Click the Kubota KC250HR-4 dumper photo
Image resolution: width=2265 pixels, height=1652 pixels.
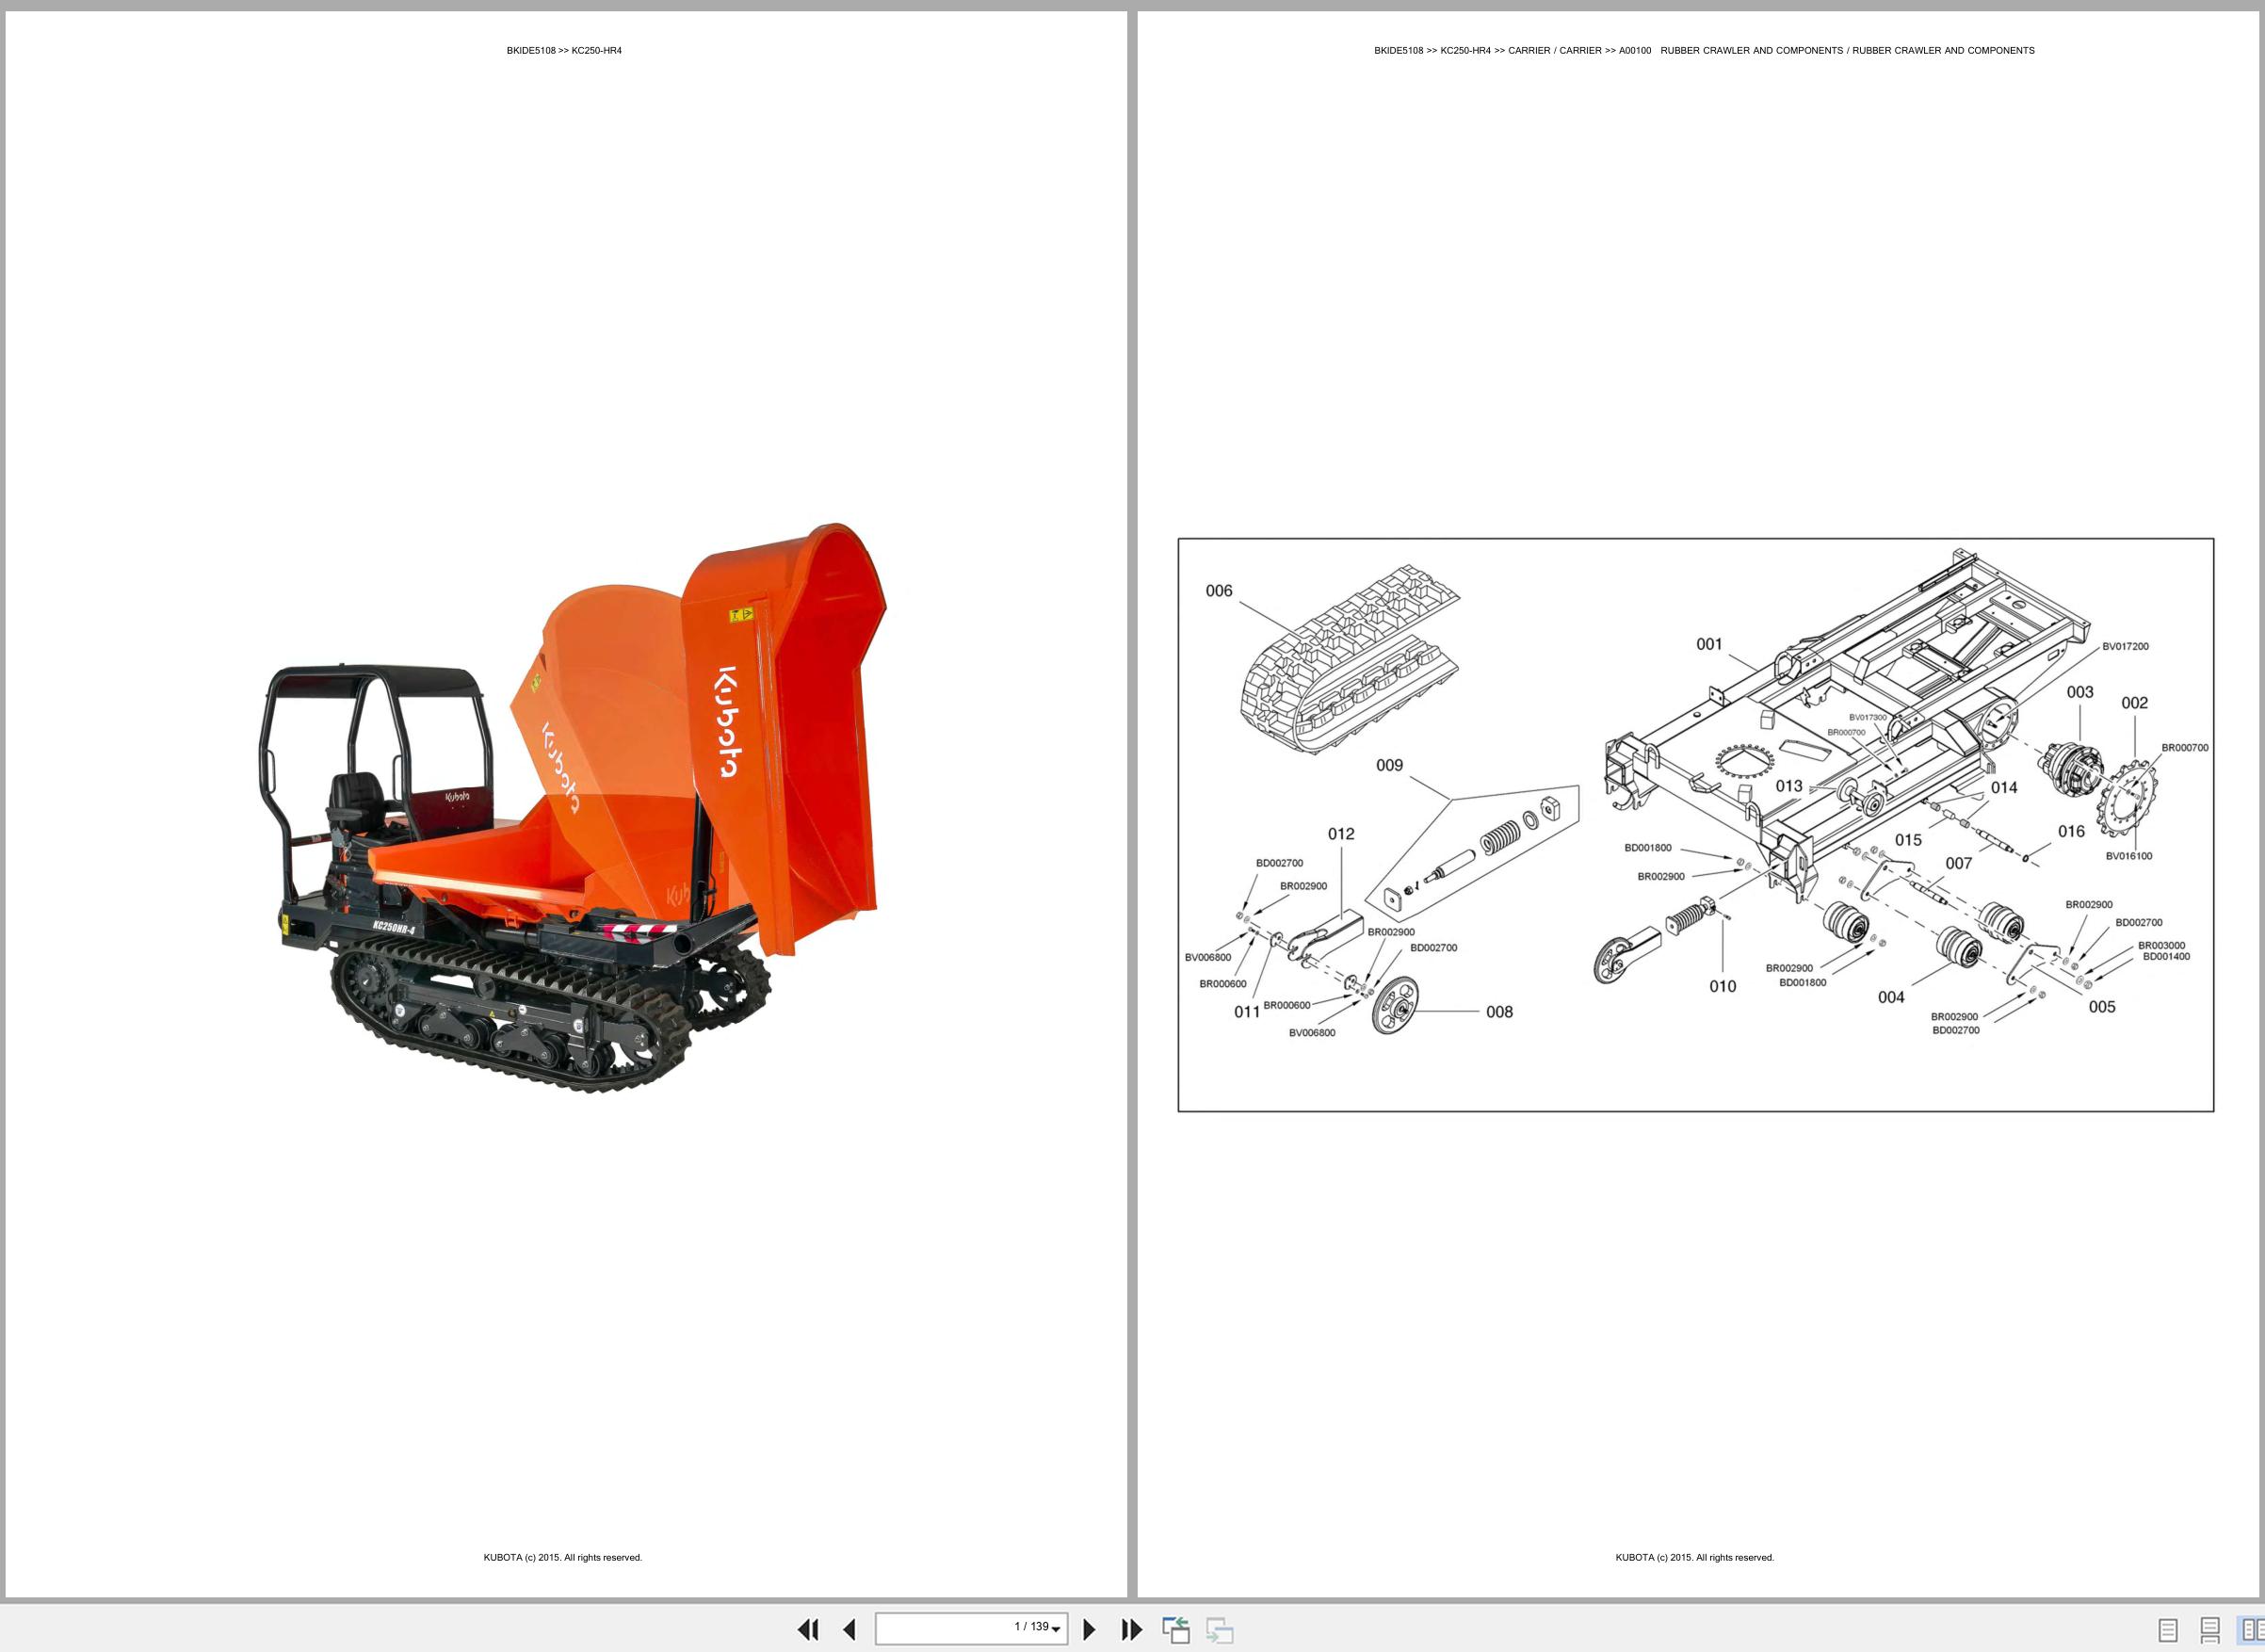(573, 806)
